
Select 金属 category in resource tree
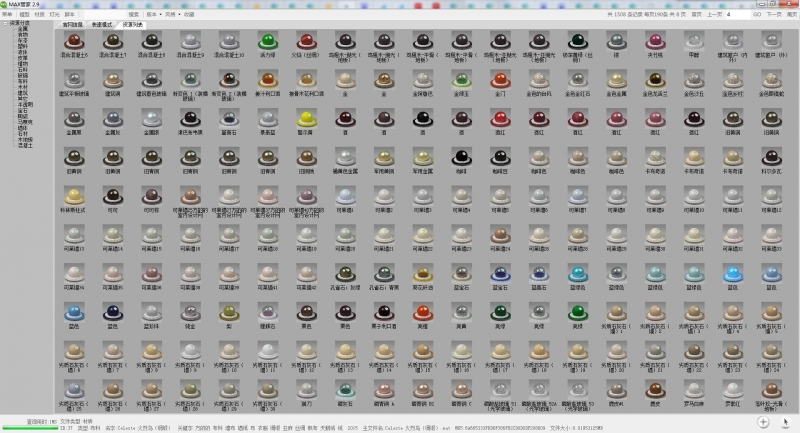[x=23, y=30]
